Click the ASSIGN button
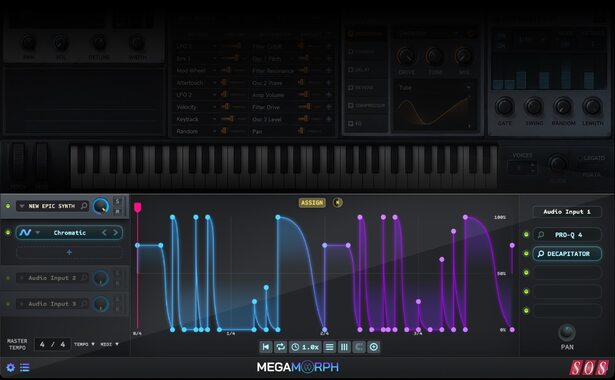The height and width of the screenshot is (380, 615). click(312, 202)
